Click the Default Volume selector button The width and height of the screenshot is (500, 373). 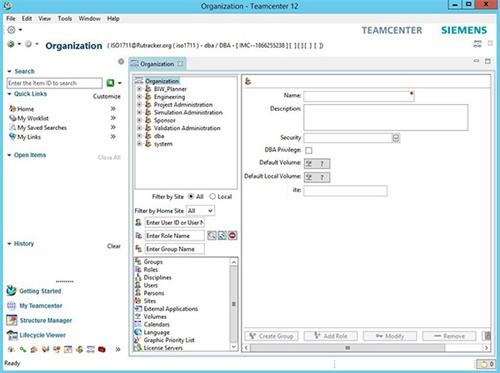coord(317,163)
